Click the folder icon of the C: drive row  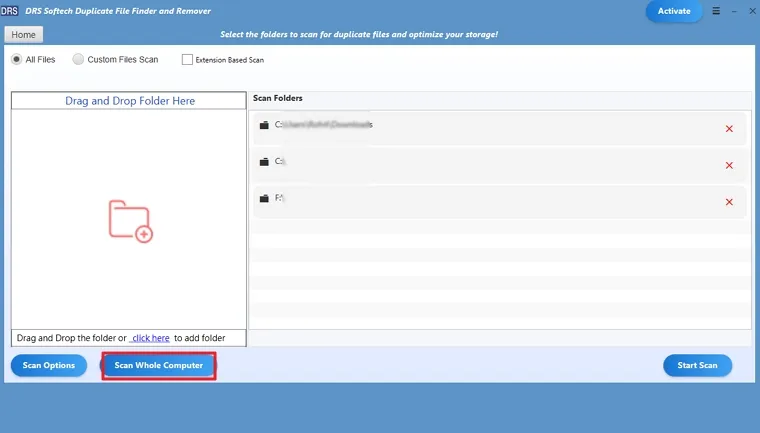pos(264,161)
